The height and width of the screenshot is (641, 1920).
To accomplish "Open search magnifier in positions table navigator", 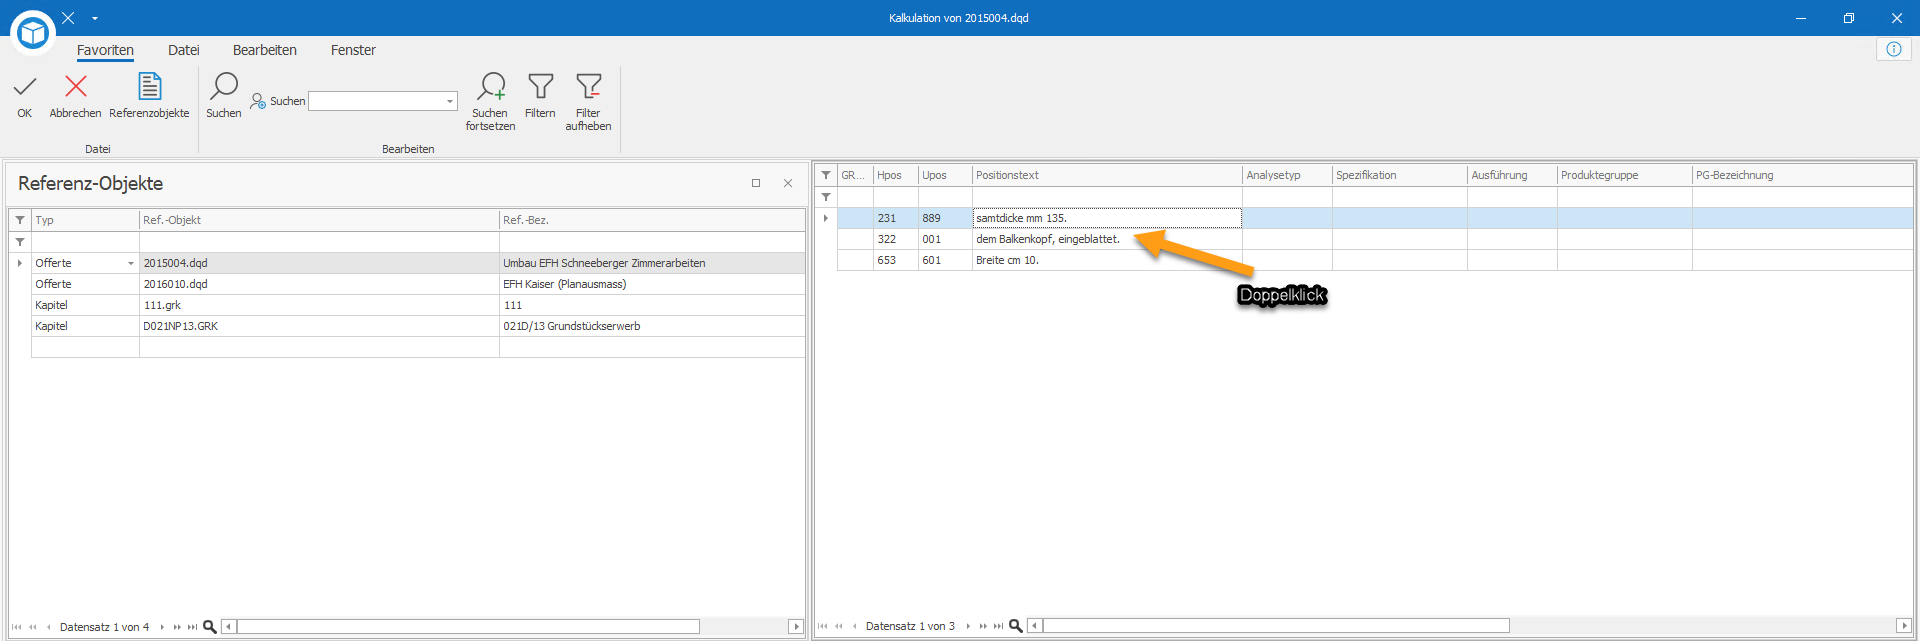I will (1016, 626).
